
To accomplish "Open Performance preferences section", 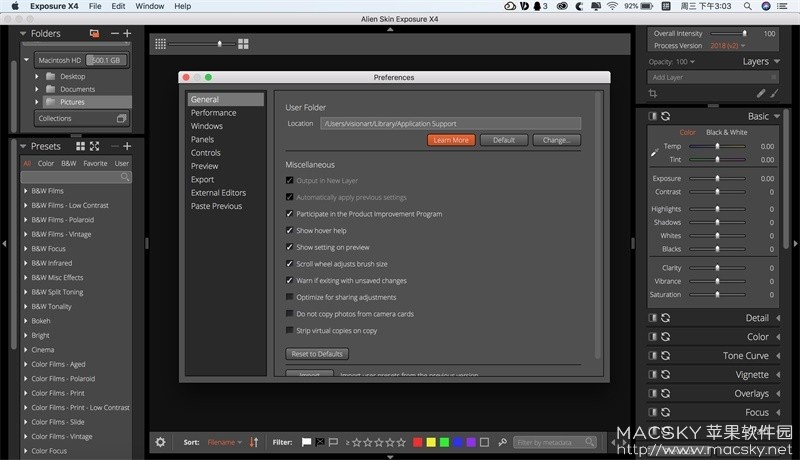I will (x=213, y=113).
